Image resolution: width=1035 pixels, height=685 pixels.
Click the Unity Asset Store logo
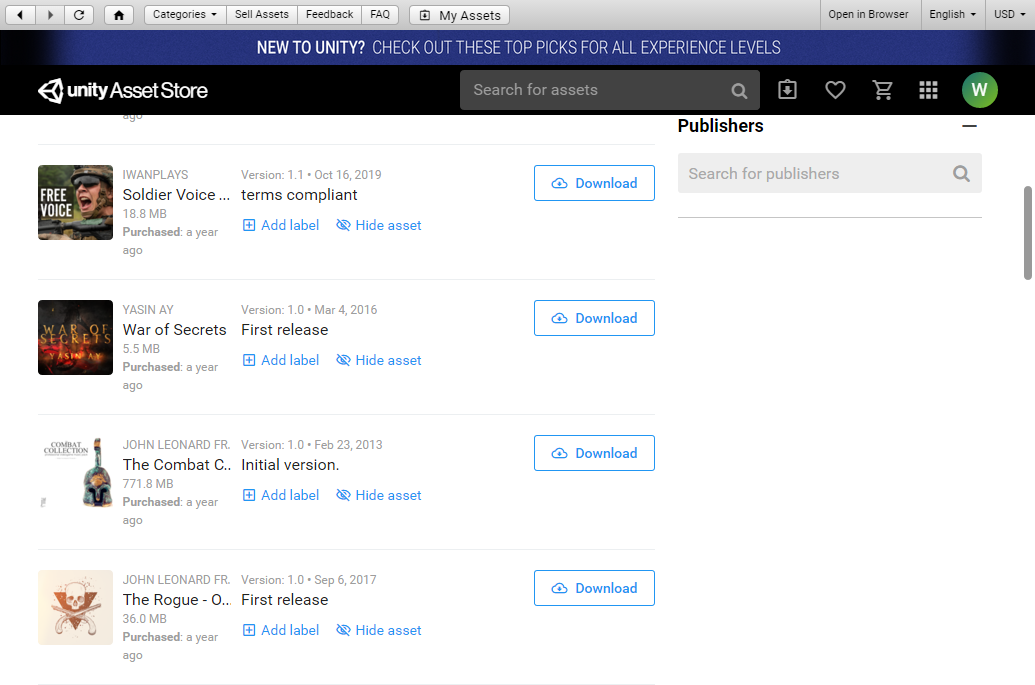point(123,90)
